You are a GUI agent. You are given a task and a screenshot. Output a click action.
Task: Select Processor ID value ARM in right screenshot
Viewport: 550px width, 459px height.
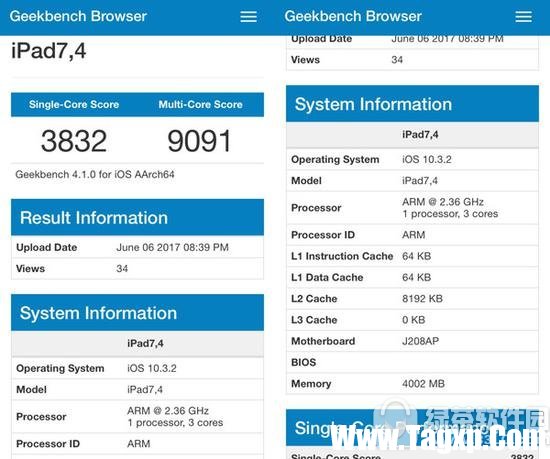[414, 235]
